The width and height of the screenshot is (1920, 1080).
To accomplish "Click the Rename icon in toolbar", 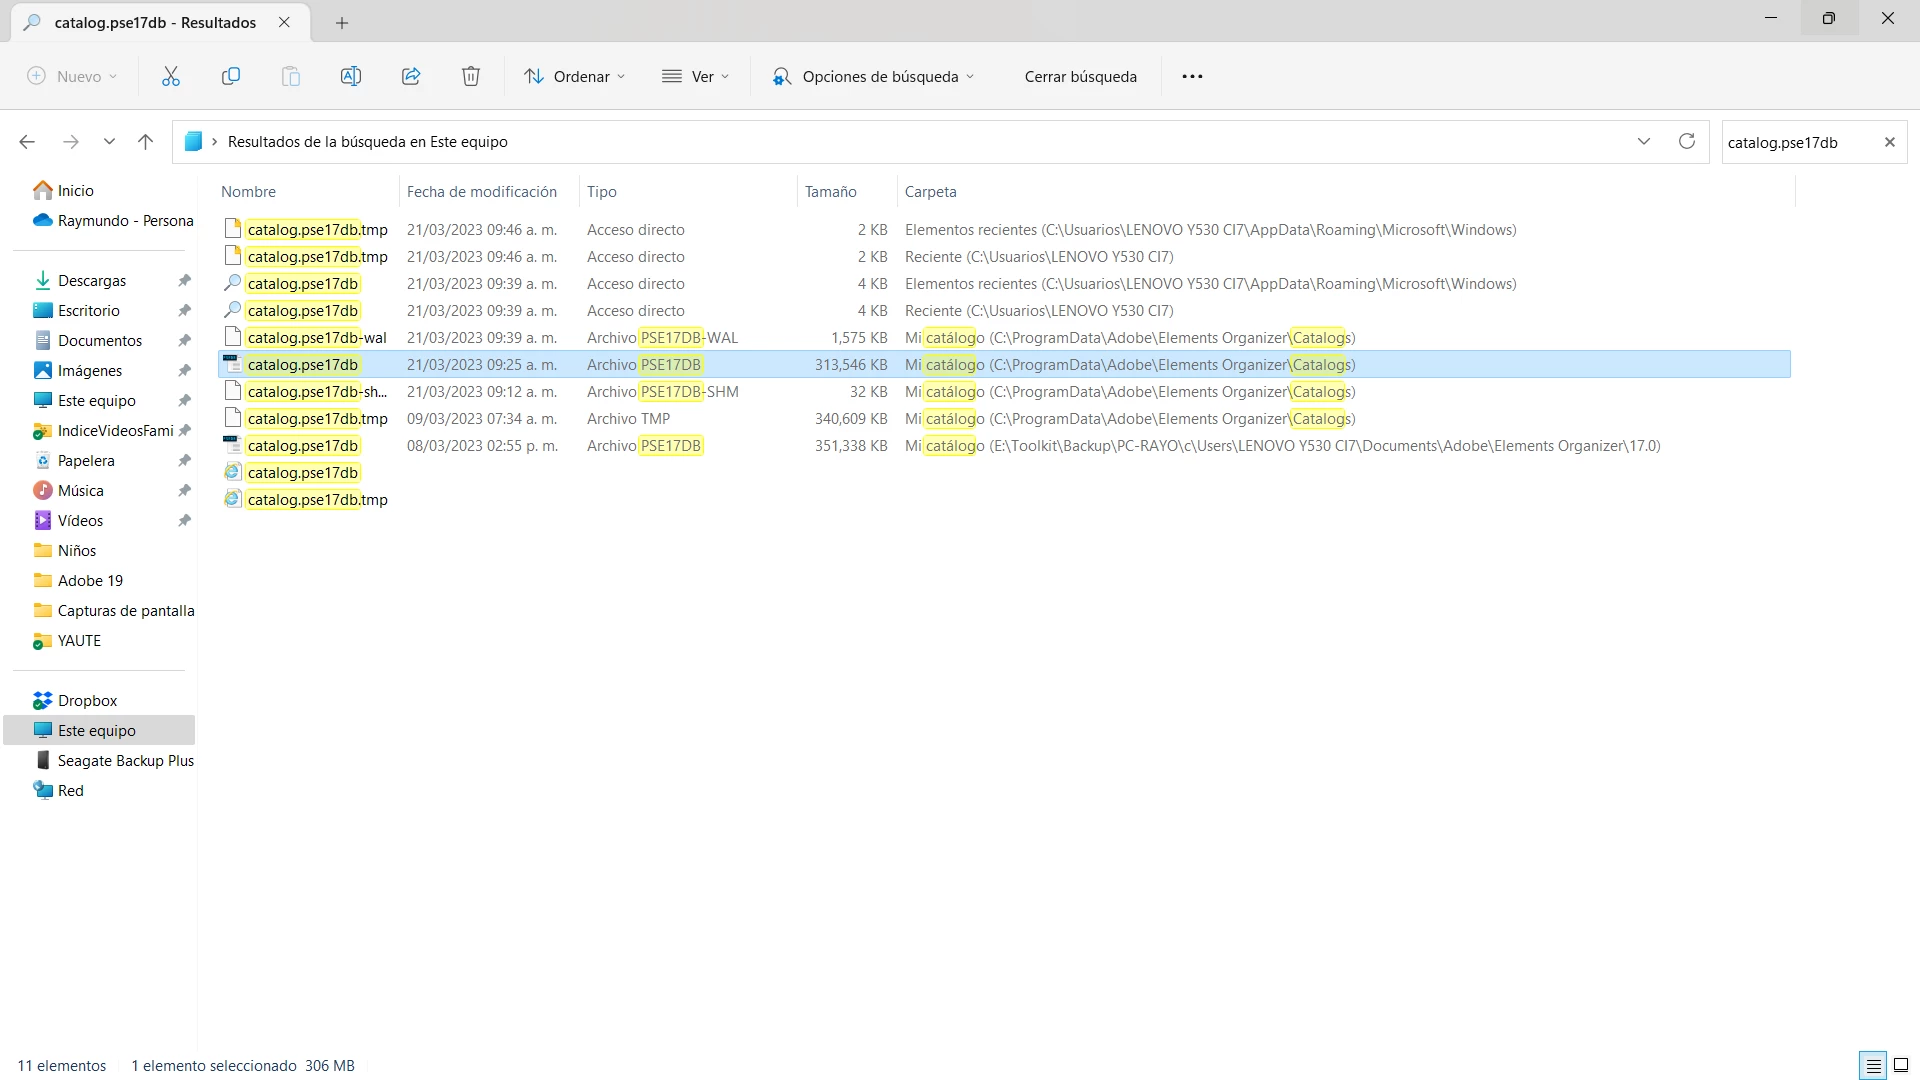I will click(x=351, y=76).
